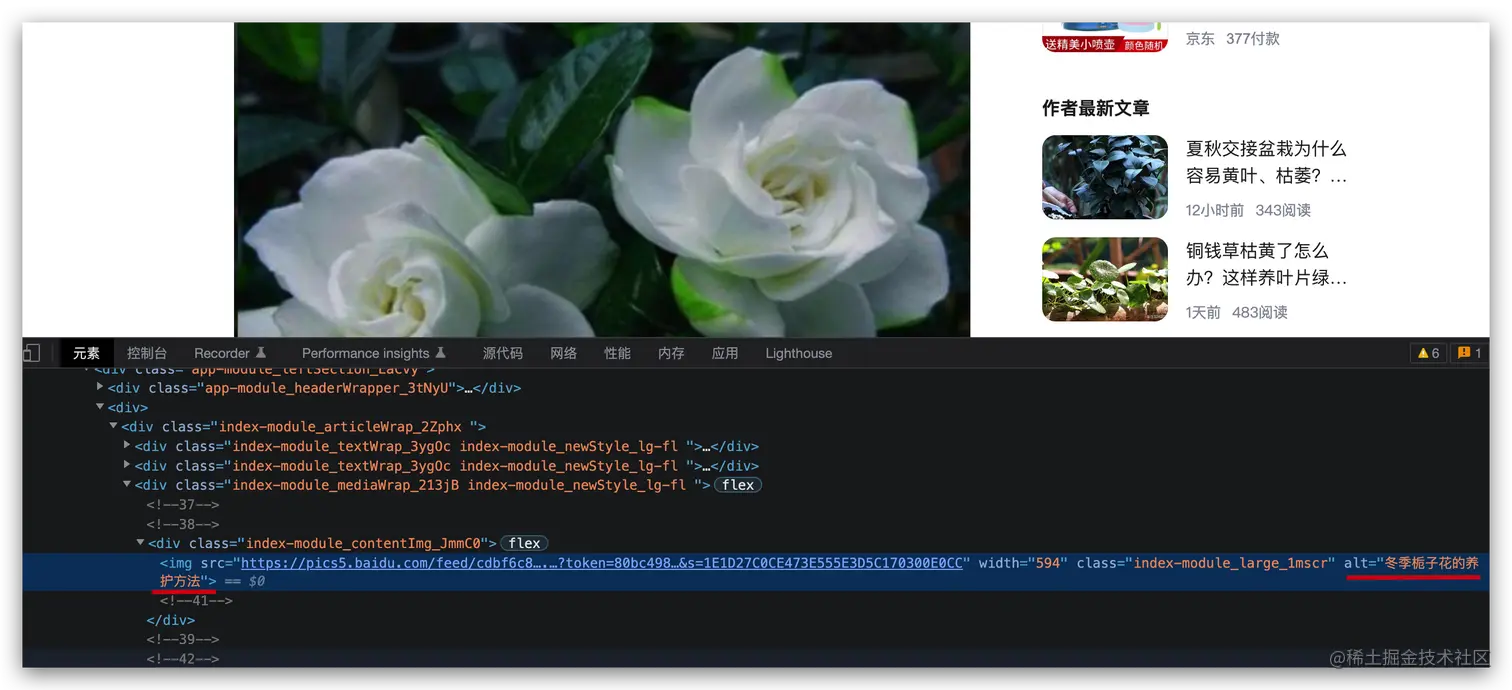Expand the app-module_headerWrapper_3tNyU div
The width and height of the screenshot is (1512, 690).
[100, 387]
